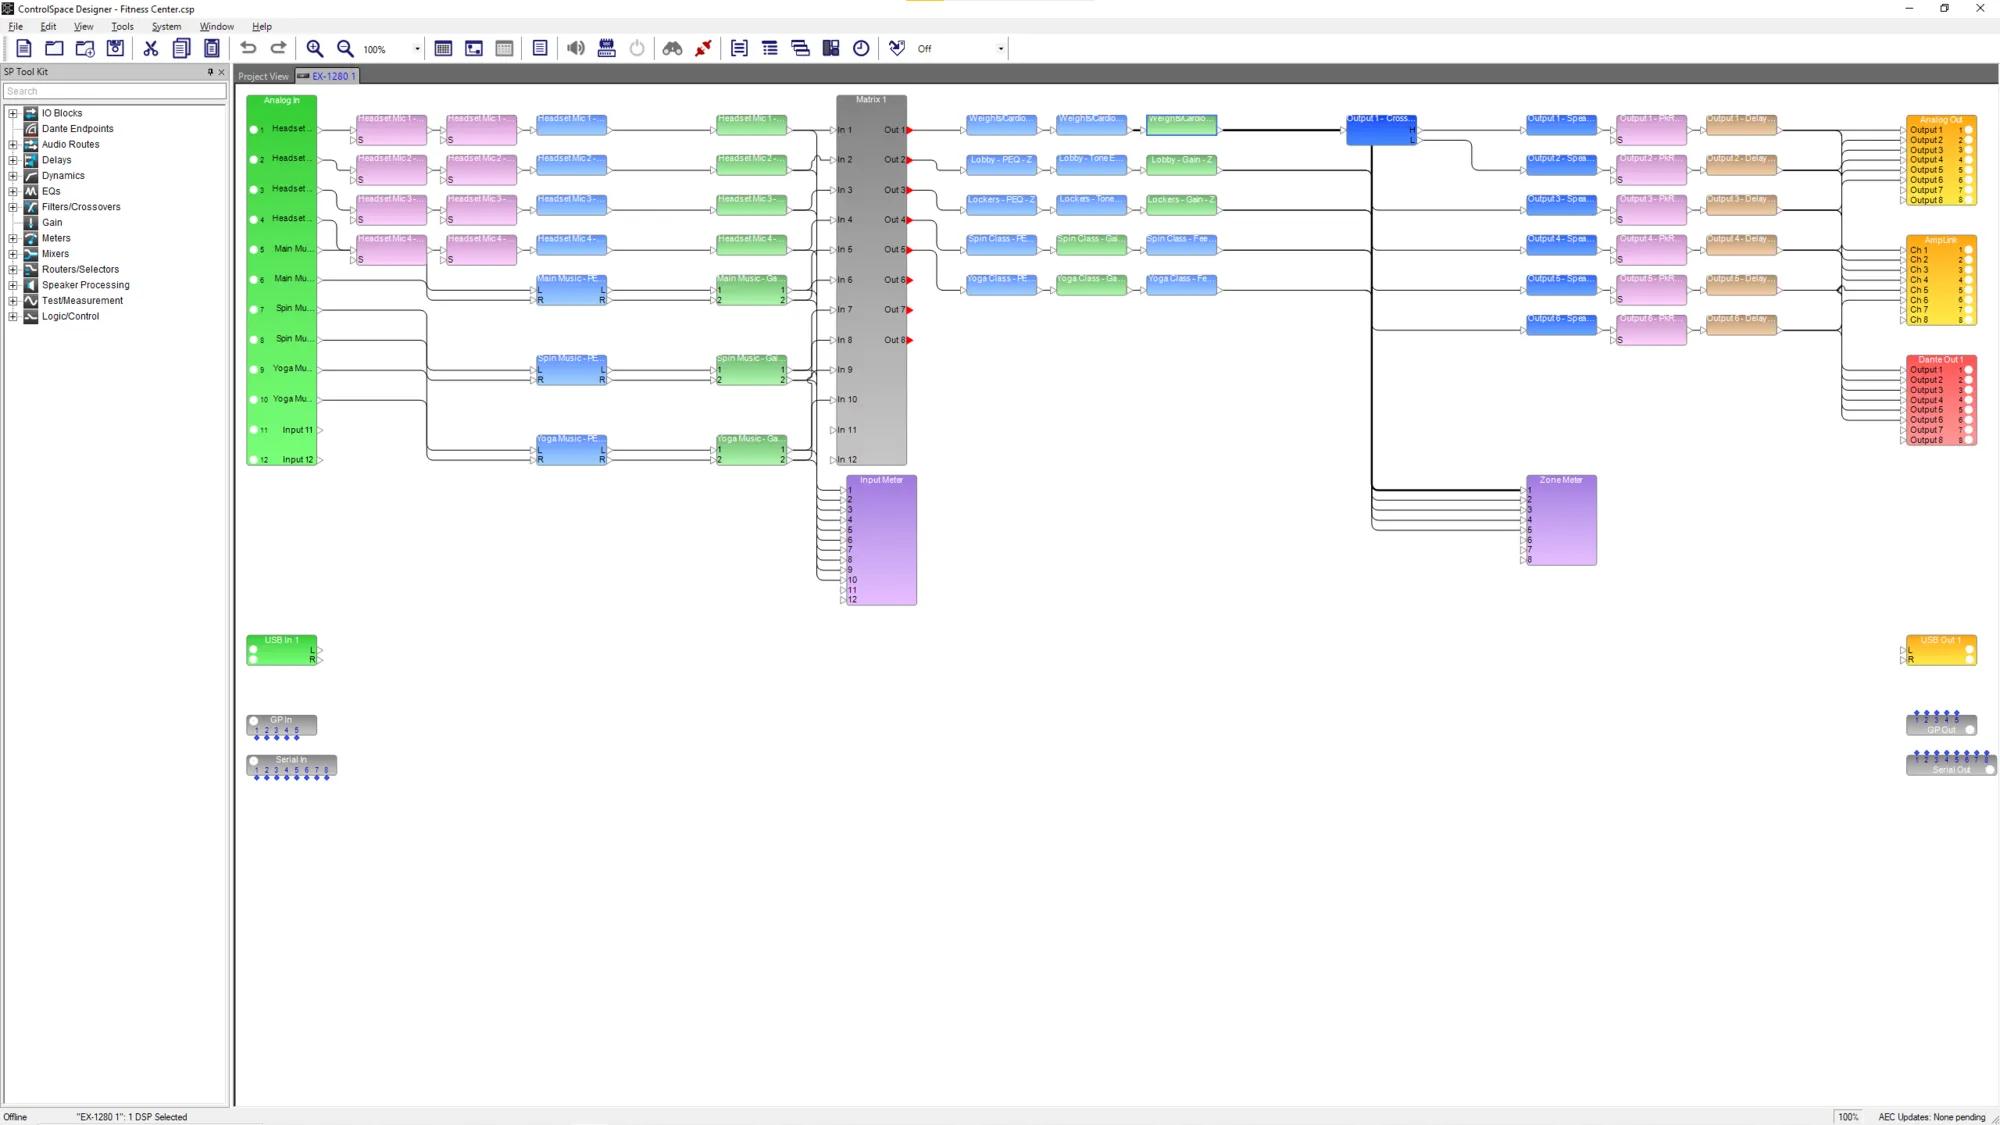Viewport: 2000px width, 1125px height.
Task: Open the System menu
Action: click(x=166, y=27)
